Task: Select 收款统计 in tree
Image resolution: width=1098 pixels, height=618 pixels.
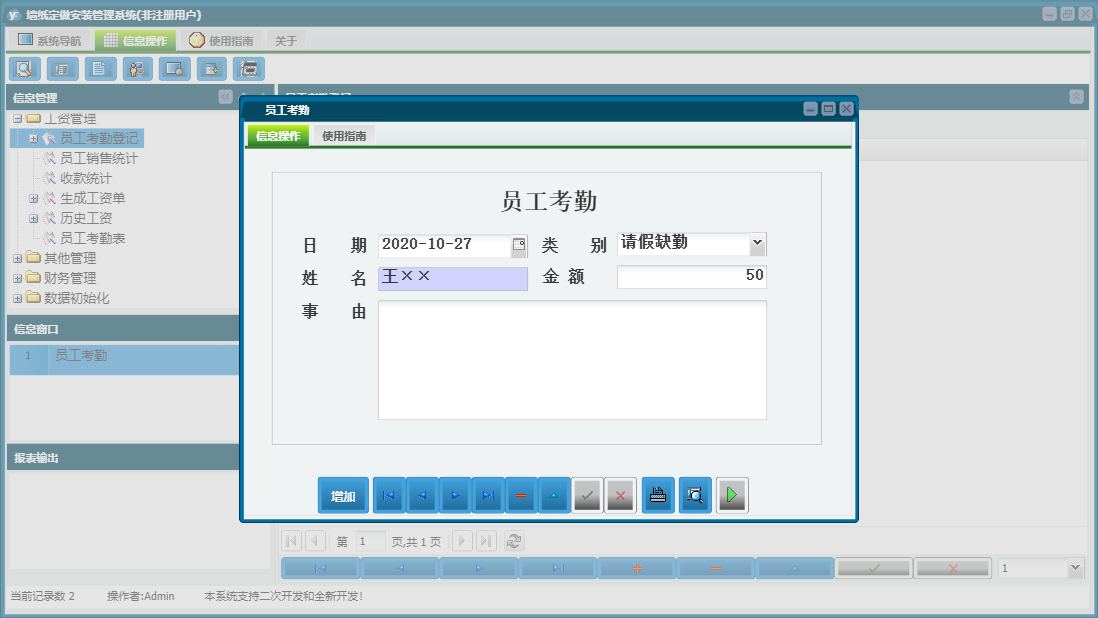Action: (86, 178)
